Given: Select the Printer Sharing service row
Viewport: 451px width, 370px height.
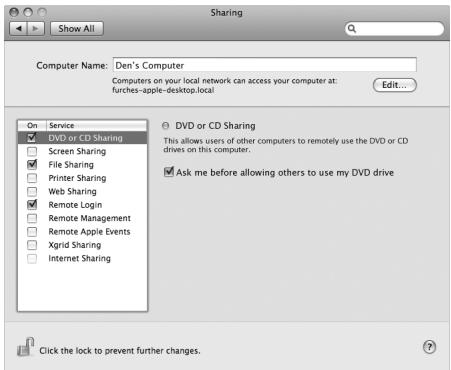Looking at the screenshot, I should (82, 178).
